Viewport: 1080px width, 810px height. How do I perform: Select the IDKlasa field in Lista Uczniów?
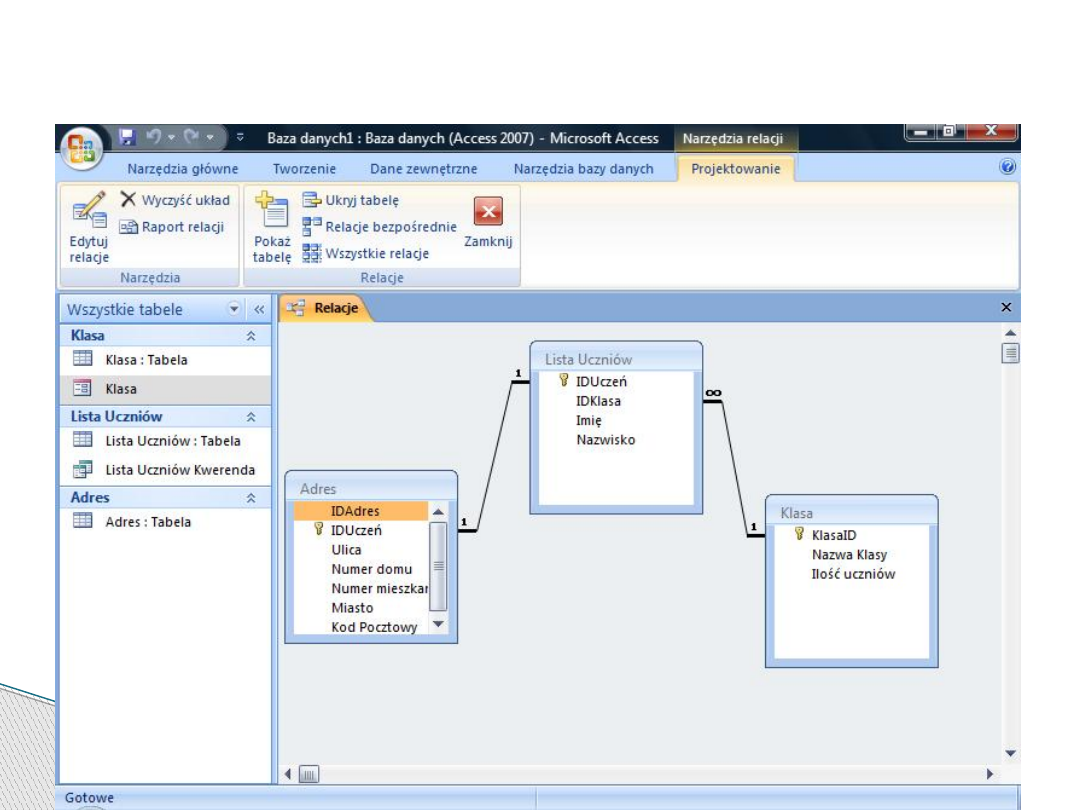pos(598,401)
